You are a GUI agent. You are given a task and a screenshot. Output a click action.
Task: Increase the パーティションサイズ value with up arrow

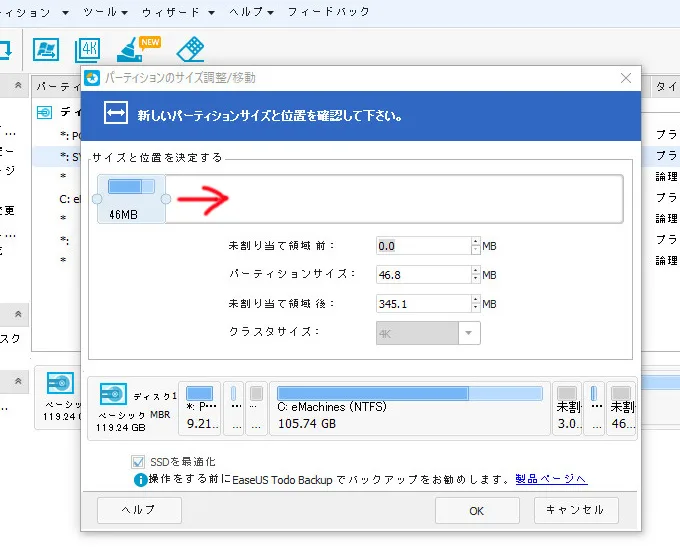[x=475, y=269]
